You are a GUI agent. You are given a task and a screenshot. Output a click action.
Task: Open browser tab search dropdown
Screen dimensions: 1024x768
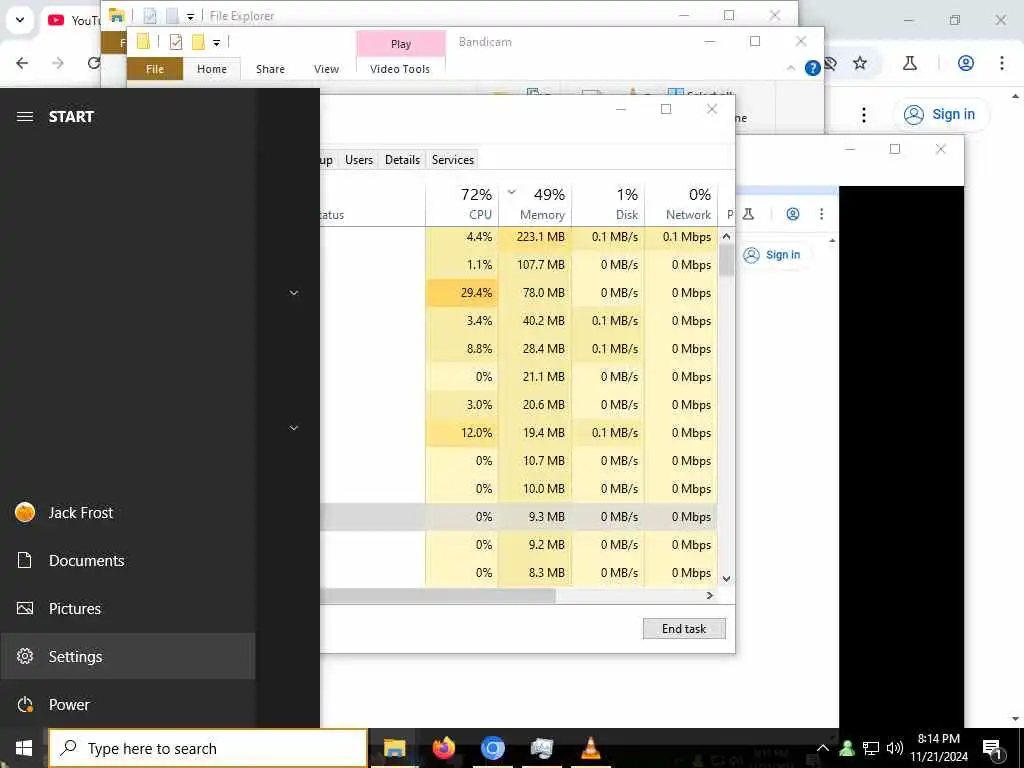(x=20, y=20)
